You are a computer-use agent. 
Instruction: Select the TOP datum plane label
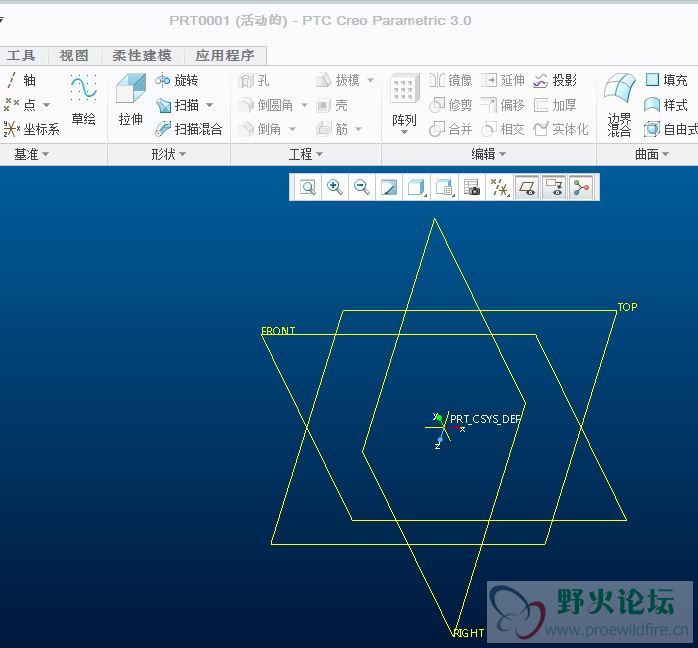click(x=628, y=307)
